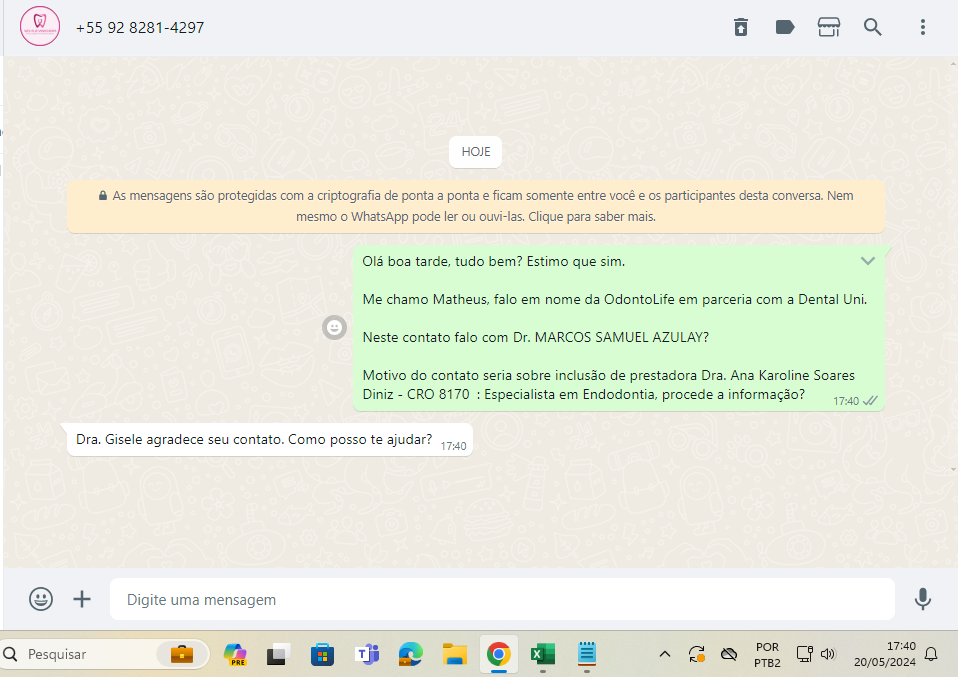Viewport: 958px width, 677px height.
Task: Focus the "Digite uma mensagem" input field
Action: pyautogui.click(x=502, y=599)
